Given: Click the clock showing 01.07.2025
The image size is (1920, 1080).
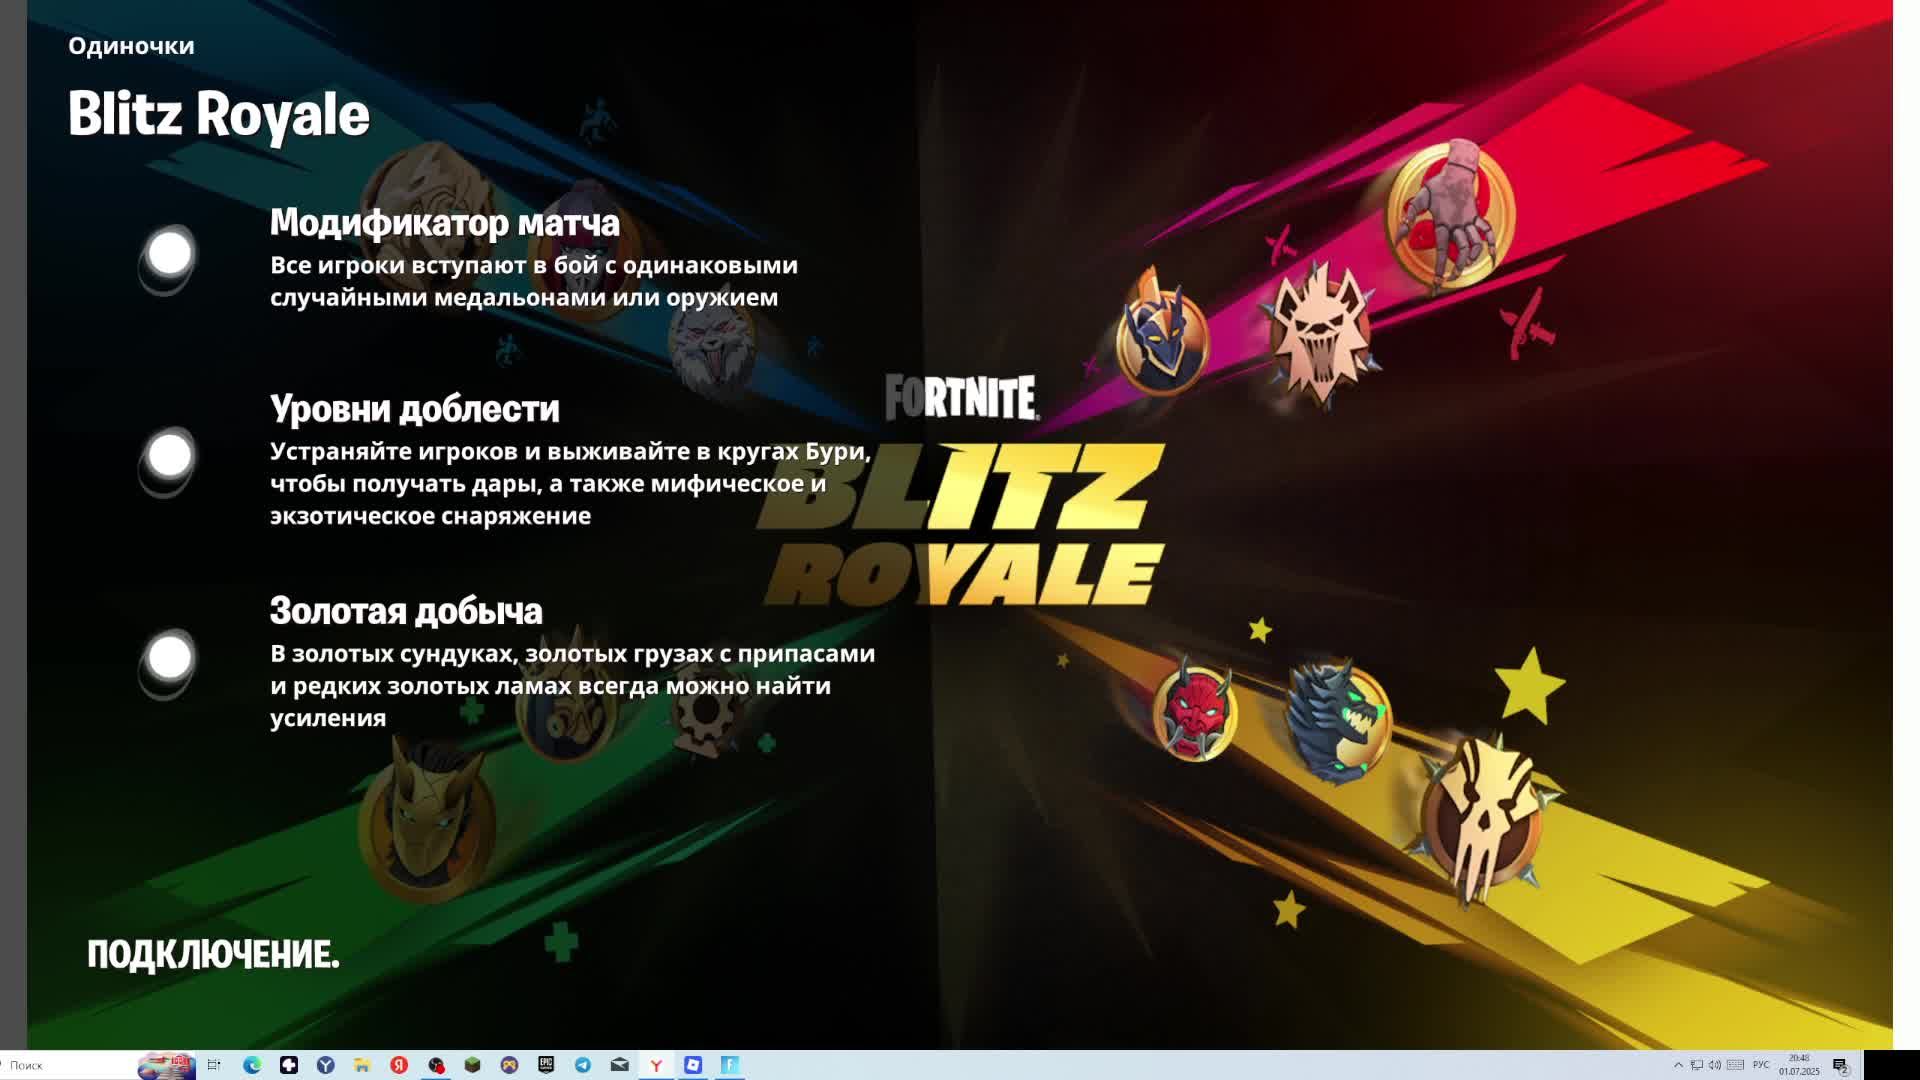Looking at the screenshot, I should click(x=1799, y=1065).
